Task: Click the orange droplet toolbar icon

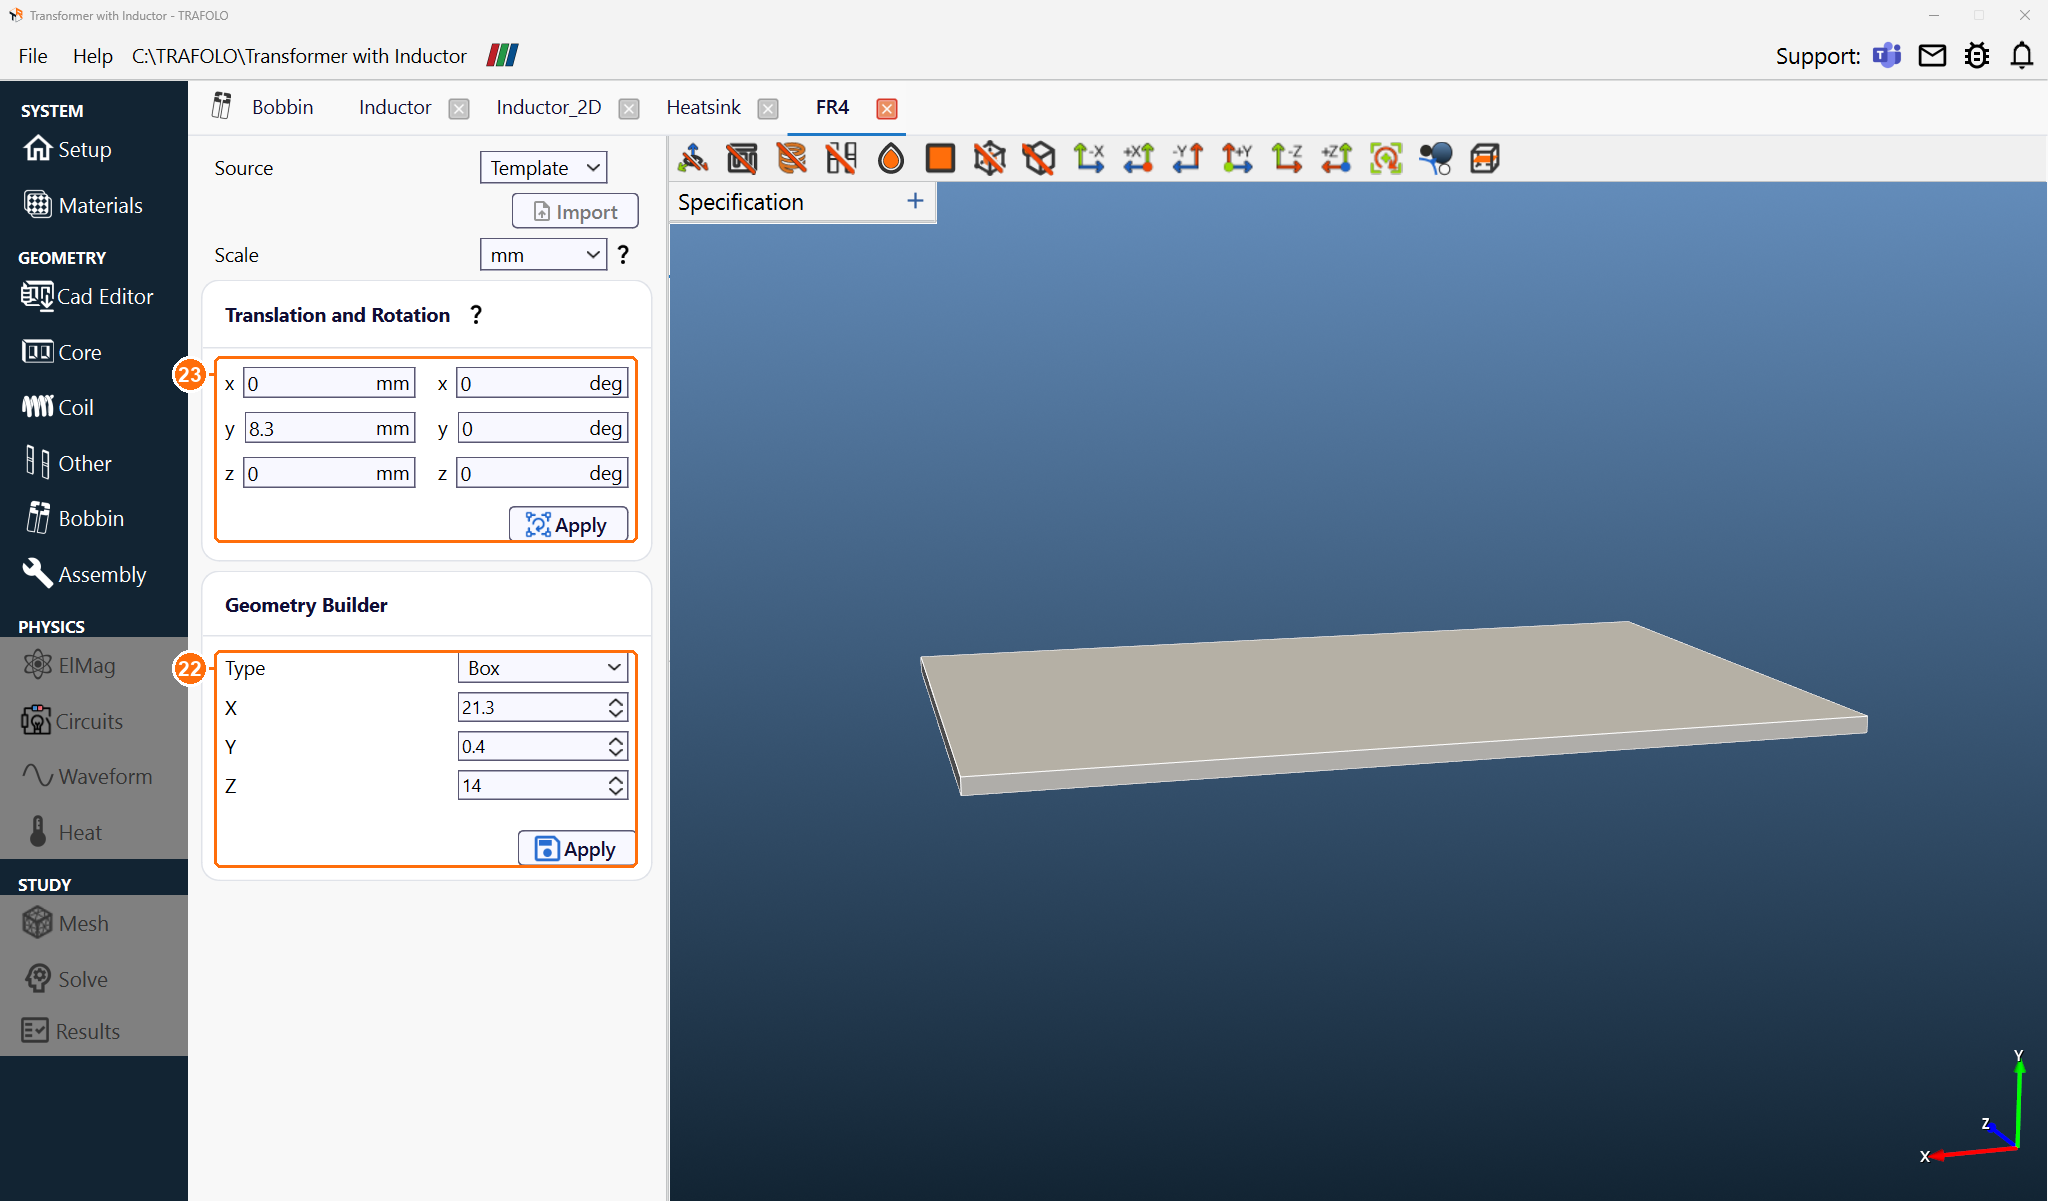Action: 890,158
